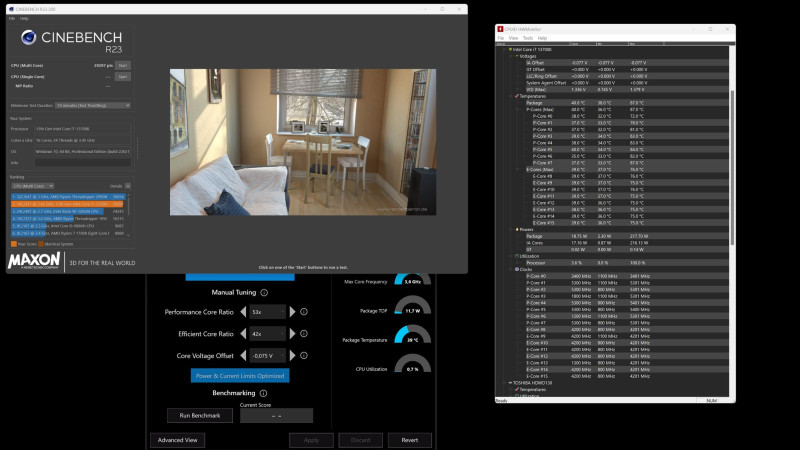
Task: Collapse the Voltages node in HWMonitor
Action: (511, 56)
